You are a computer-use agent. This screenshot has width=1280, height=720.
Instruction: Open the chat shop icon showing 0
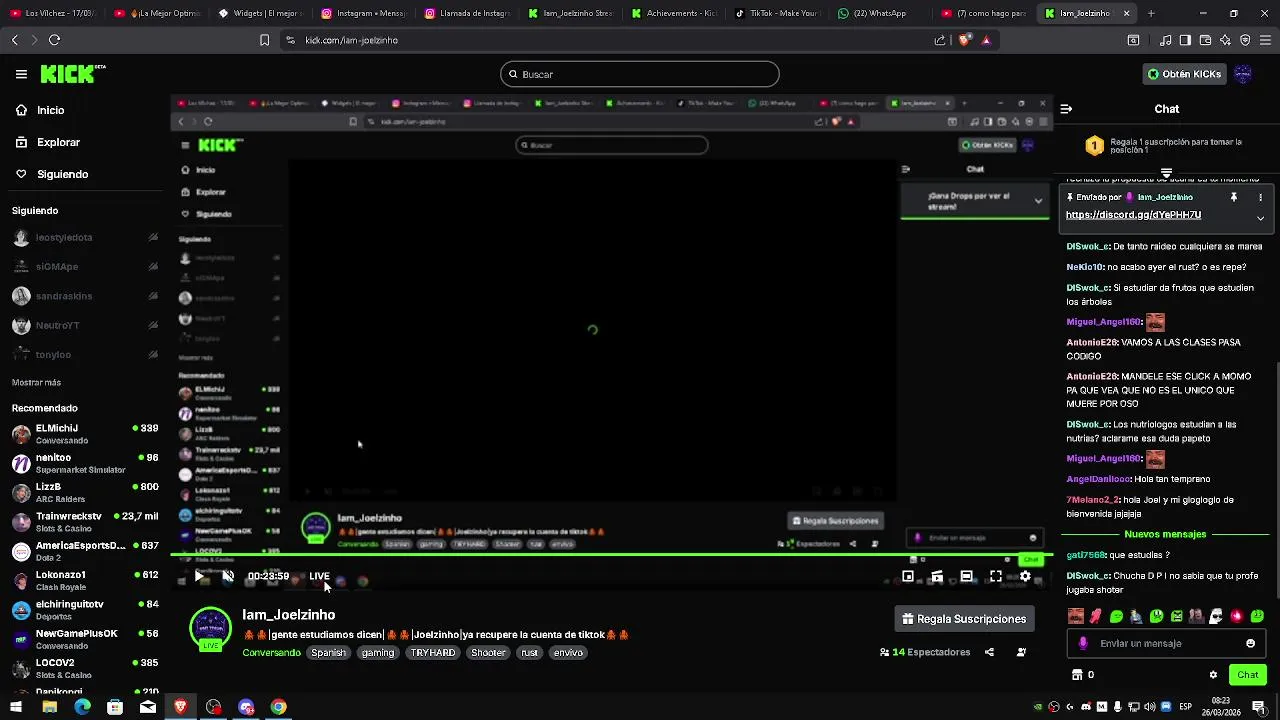[1083, 675]
